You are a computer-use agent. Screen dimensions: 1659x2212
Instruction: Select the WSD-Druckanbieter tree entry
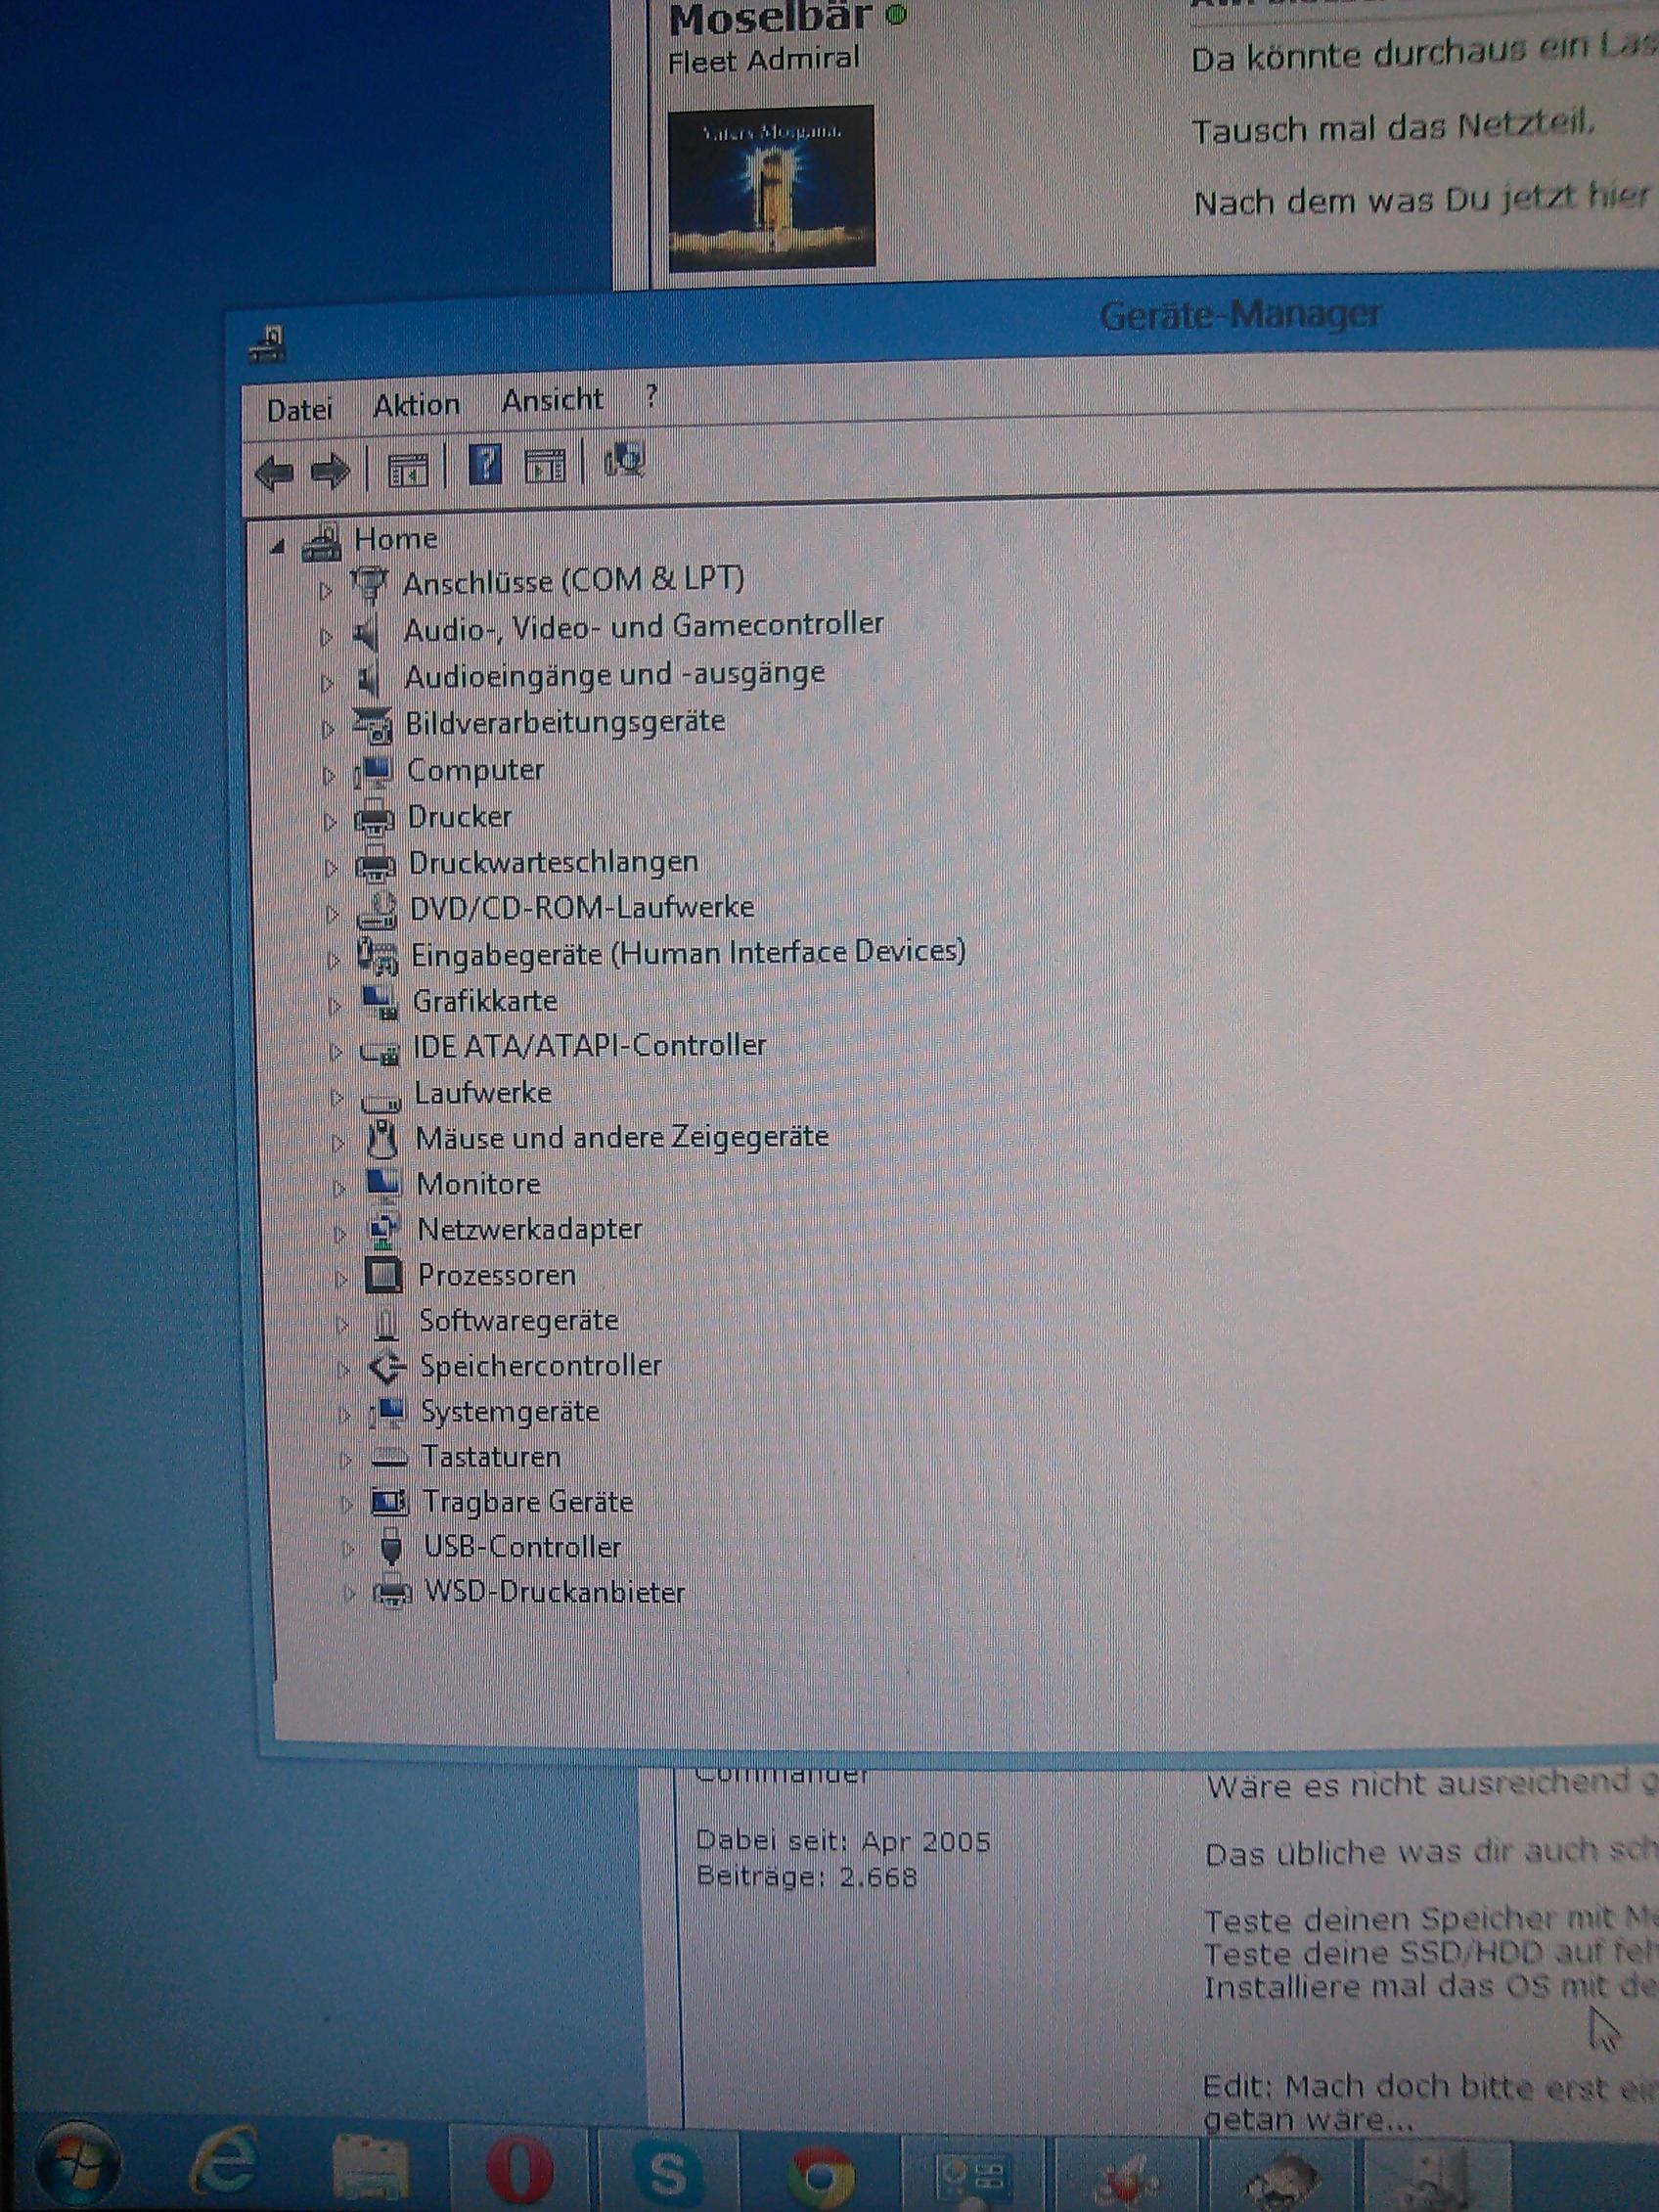coord(555,1592)
